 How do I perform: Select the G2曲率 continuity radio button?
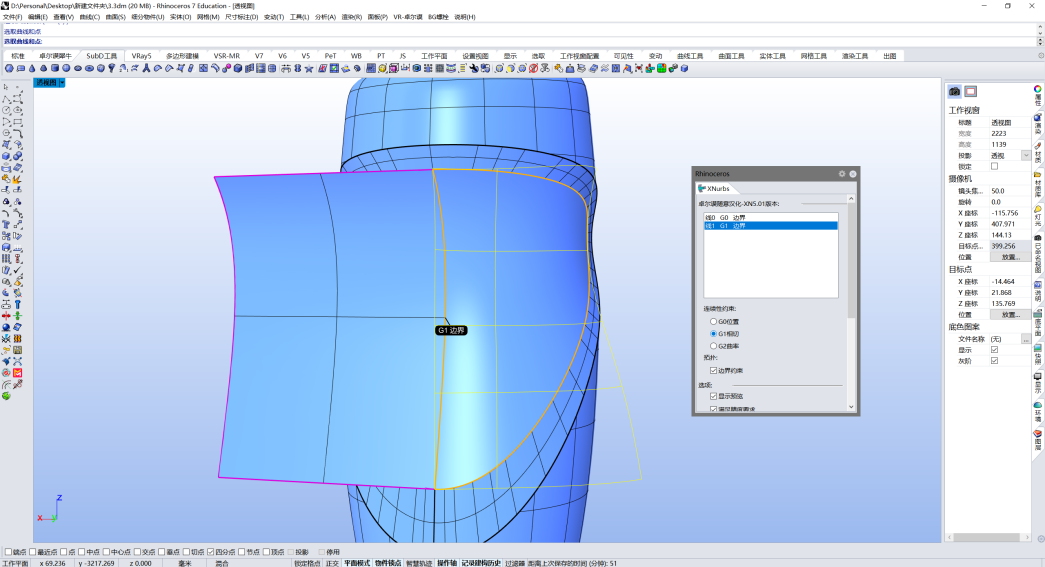(x=713, y=346)
